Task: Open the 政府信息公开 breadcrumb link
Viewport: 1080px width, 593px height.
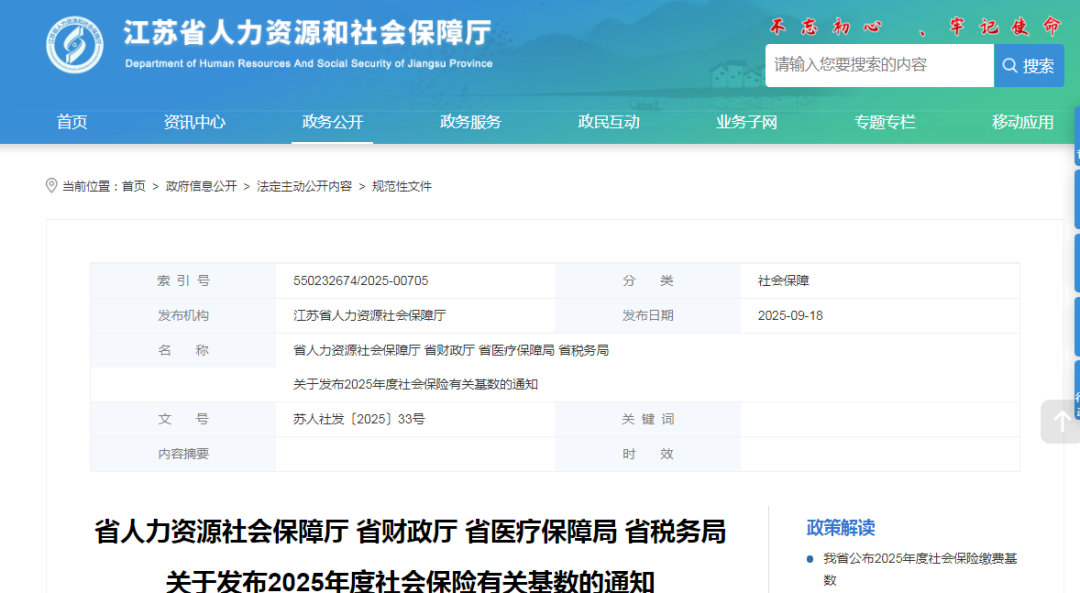Action: point(198,185)
